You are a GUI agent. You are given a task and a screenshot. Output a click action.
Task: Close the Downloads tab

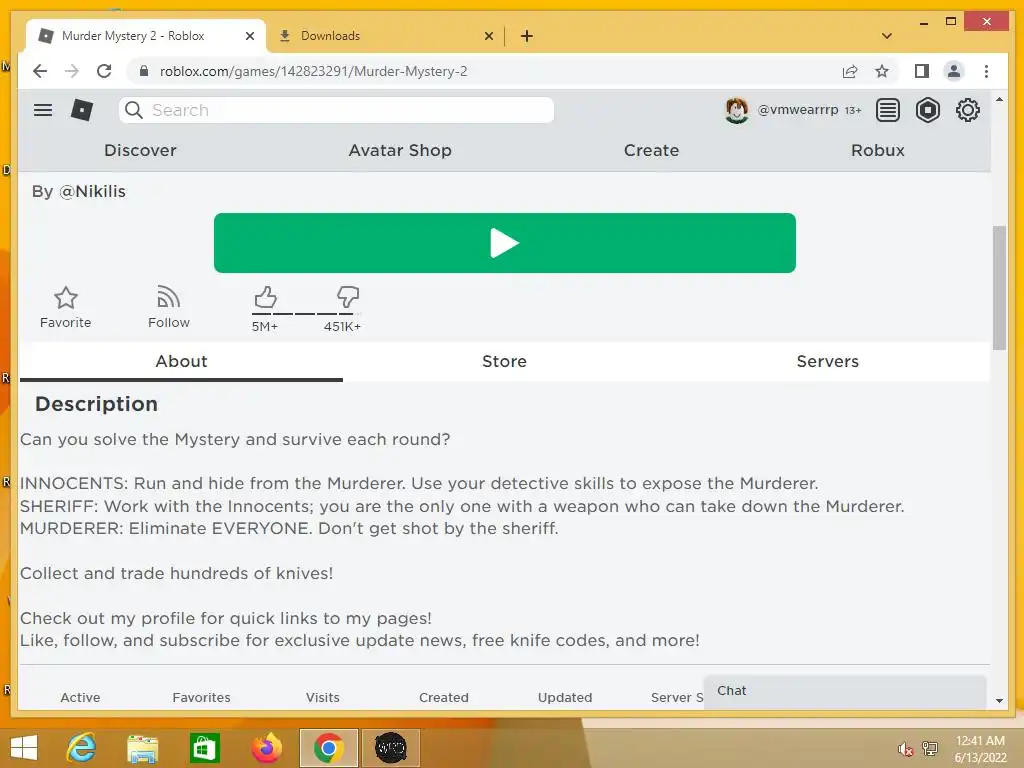click(x=488, y=36)
